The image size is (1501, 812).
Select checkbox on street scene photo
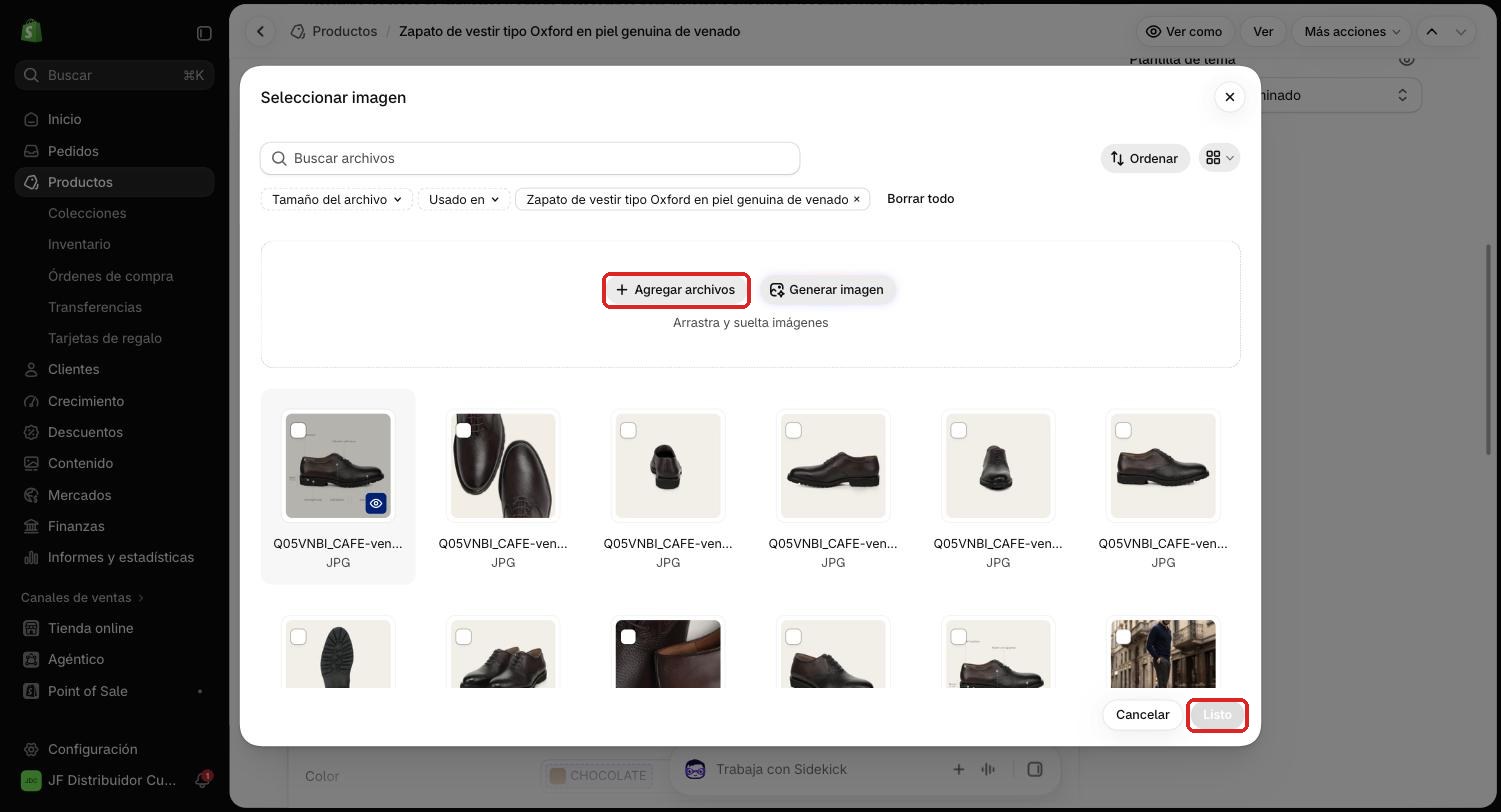pos(1123,636)
